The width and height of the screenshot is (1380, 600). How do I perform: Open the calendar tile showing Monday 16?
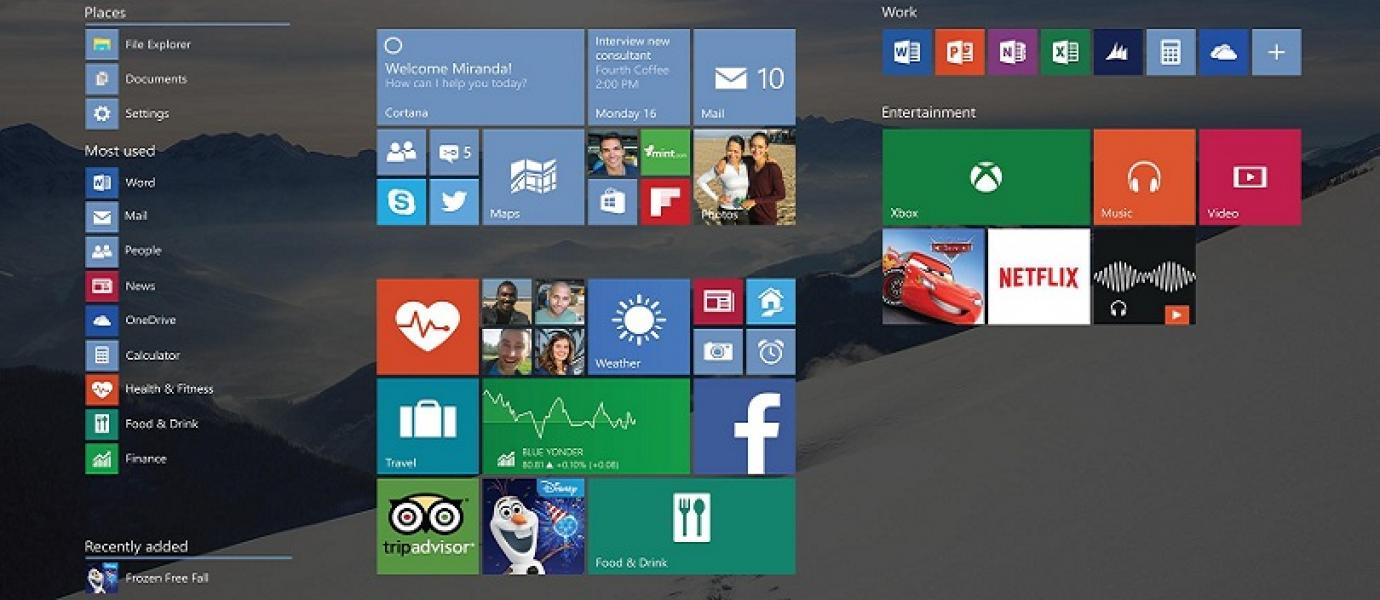tap(639, 77)
